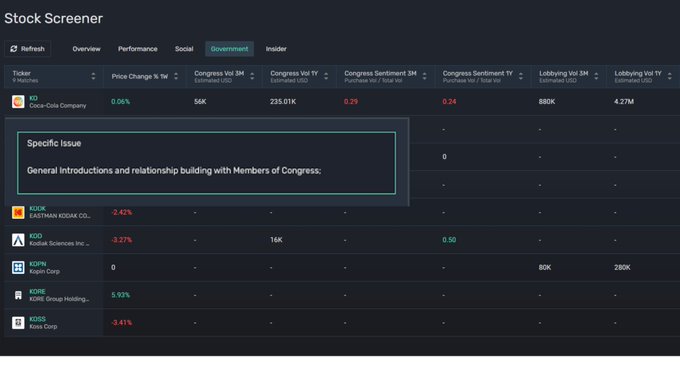680x383 pixels.
Task: Sort by Congress Vol 3M arrows
Action: point(252,76)
